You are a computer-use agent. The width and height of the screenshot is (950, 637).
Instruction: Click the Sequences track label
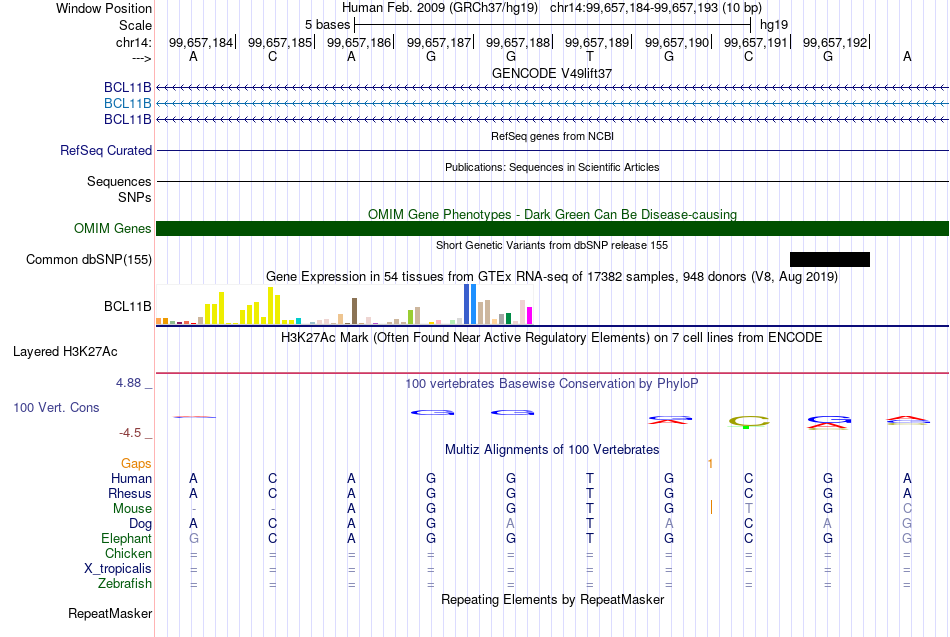pos(119,181)
